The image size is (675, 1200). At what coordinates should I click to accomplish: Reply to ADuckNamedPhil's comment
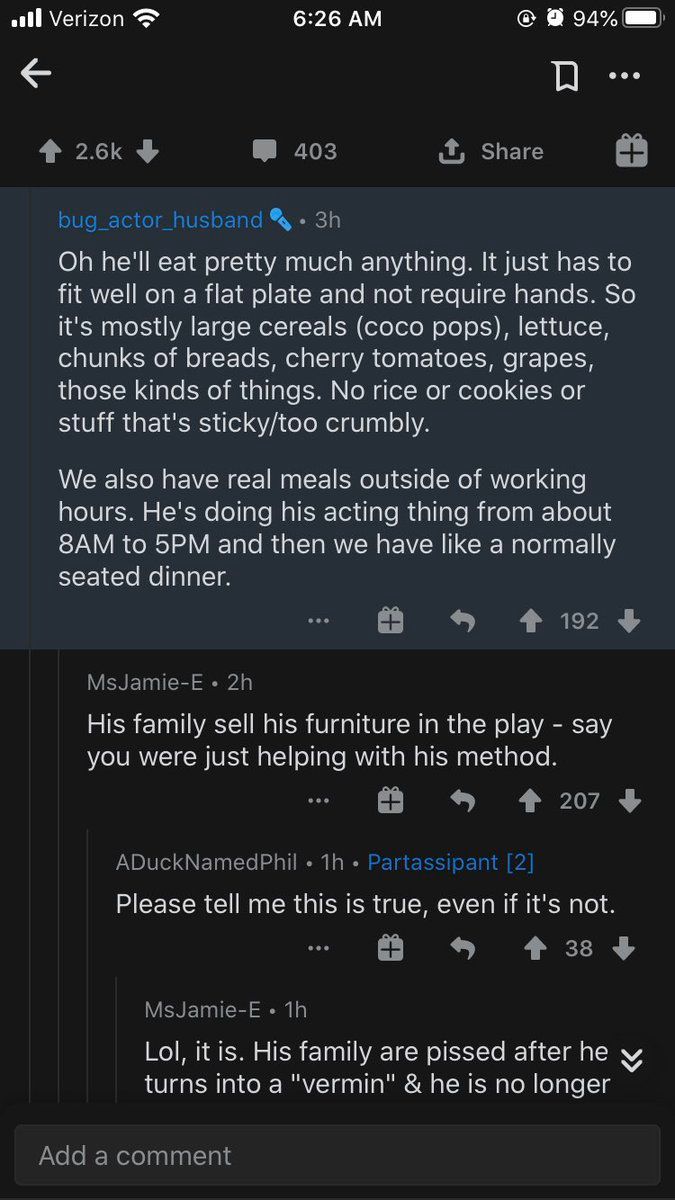[462, 948]
